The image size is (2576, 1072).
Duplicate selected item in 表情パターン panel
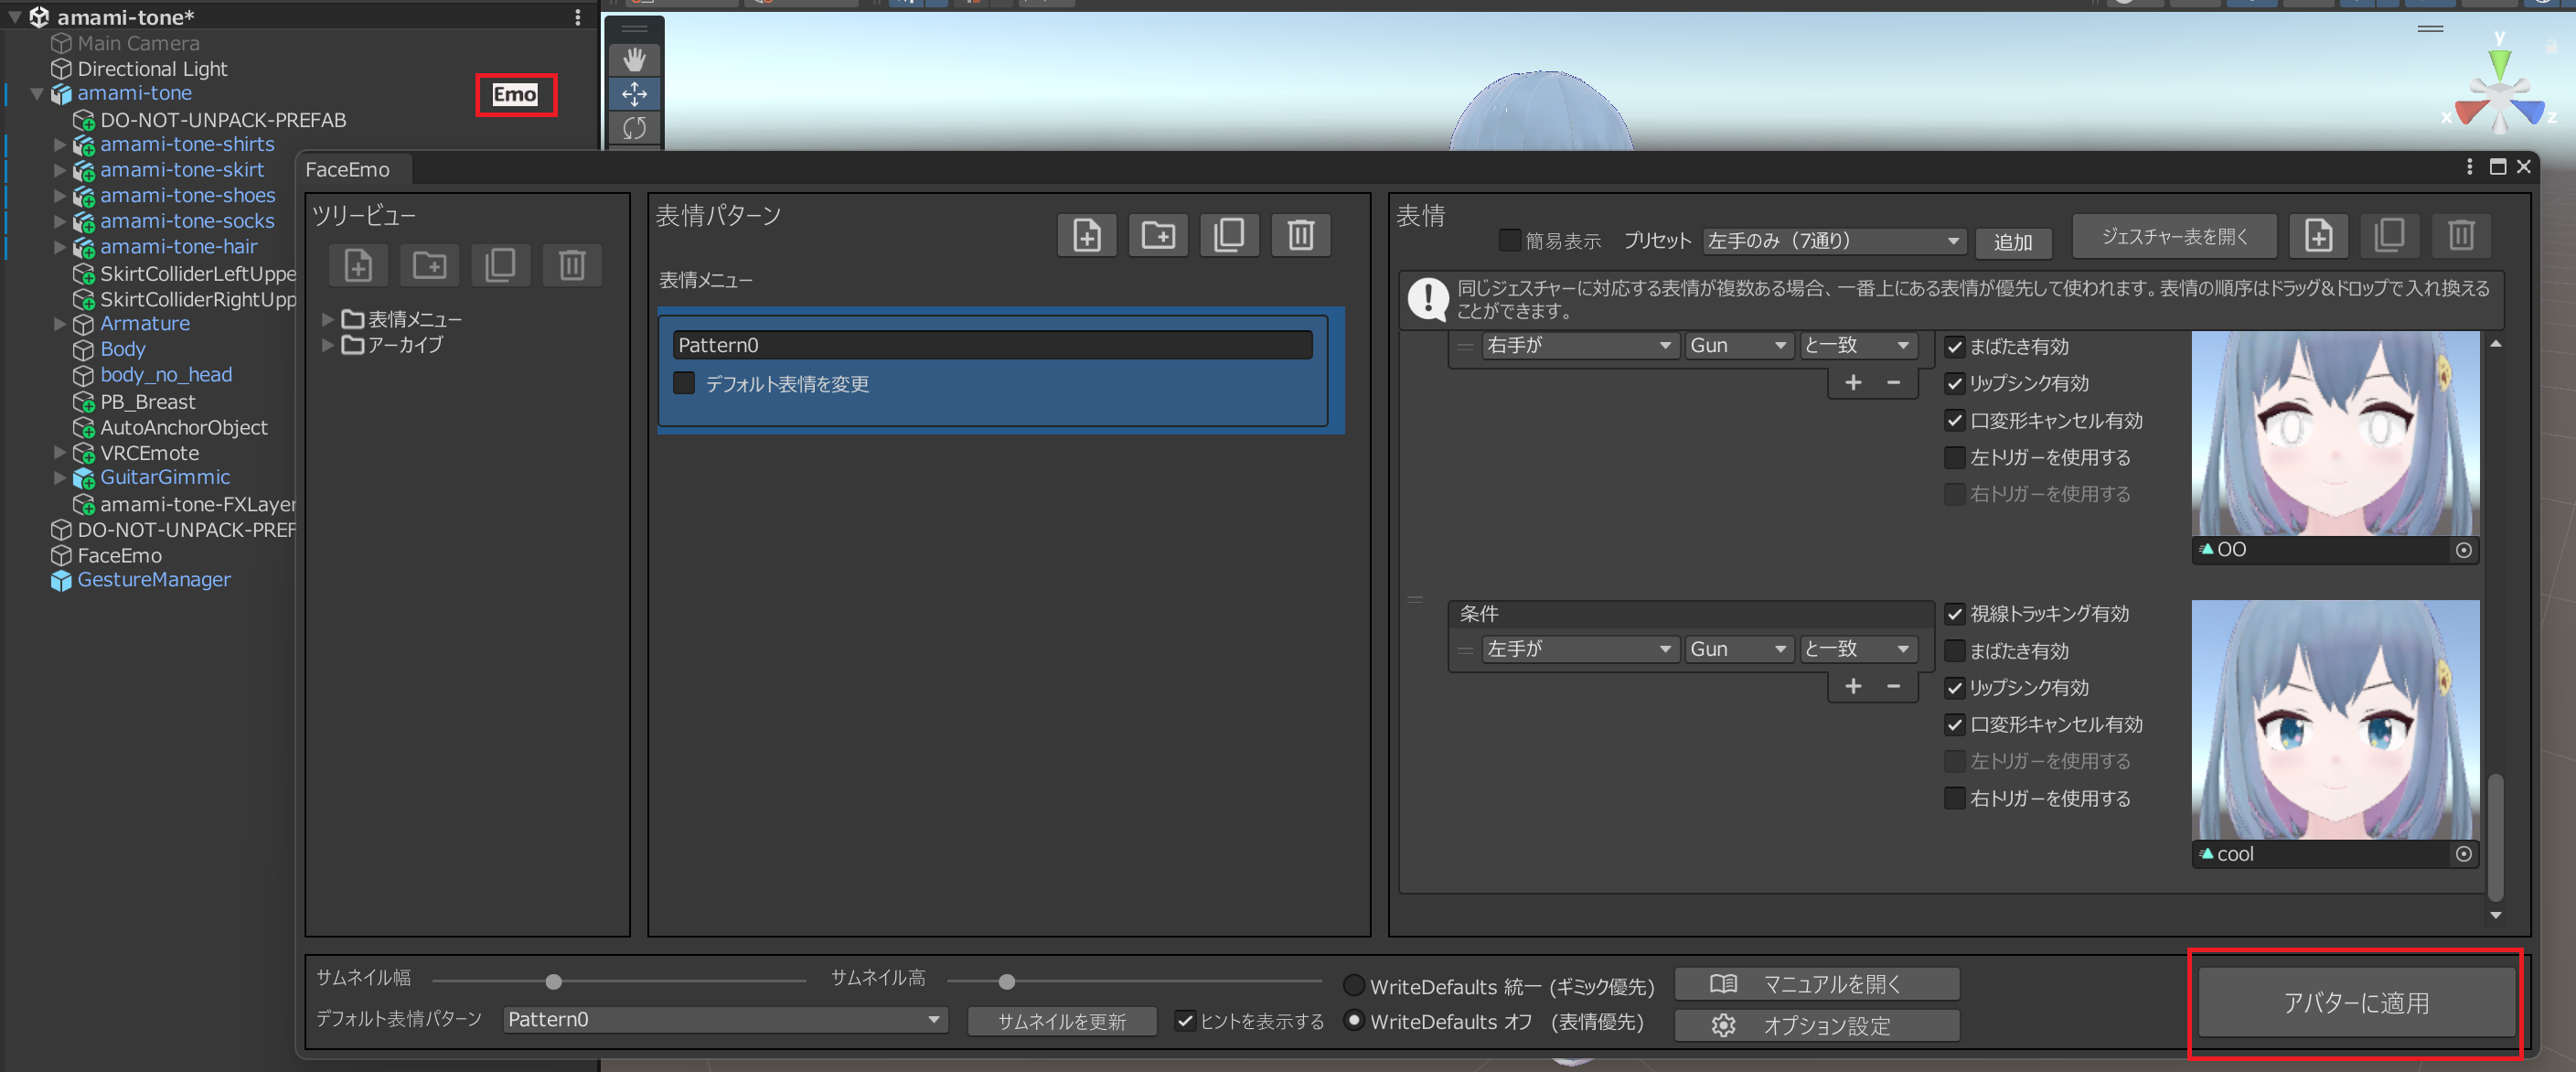tap(1229, 235)
